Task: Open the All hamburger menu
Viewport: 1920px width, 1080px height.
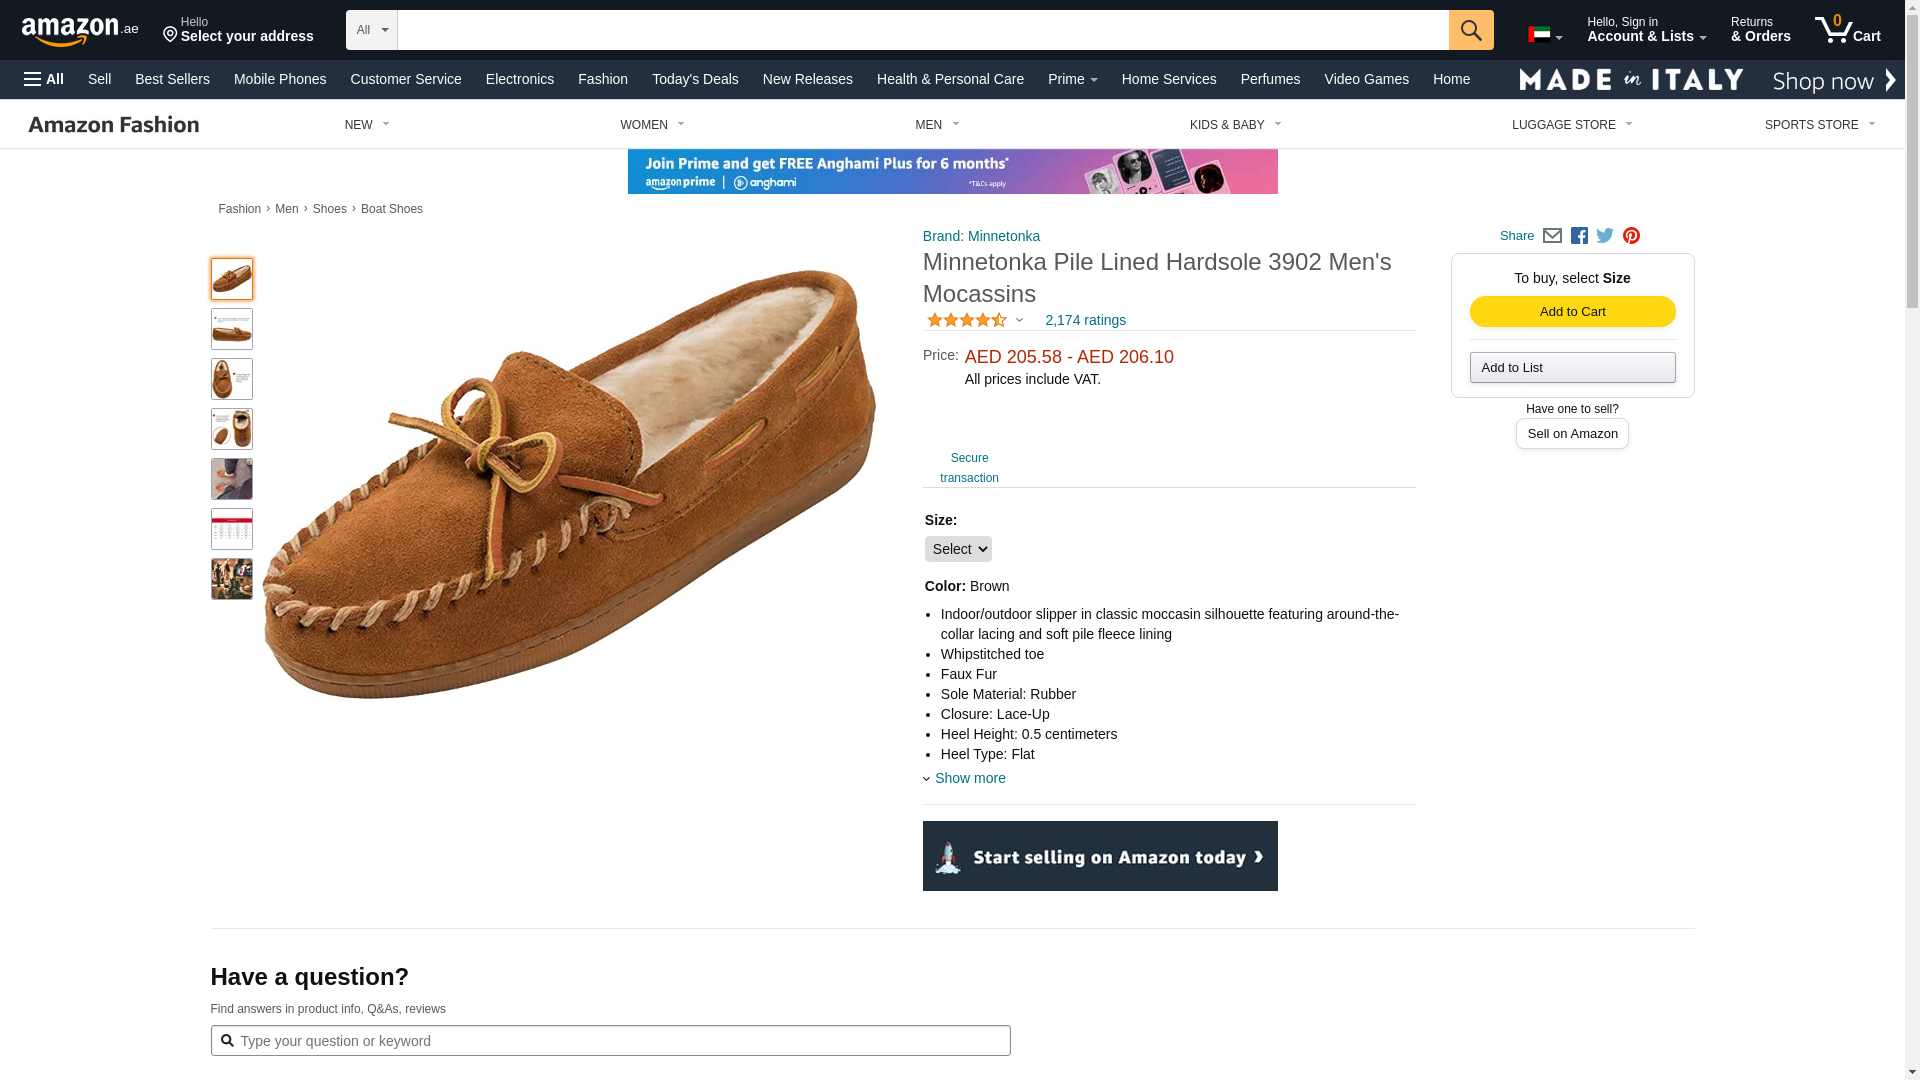Action: coord(44,79)
